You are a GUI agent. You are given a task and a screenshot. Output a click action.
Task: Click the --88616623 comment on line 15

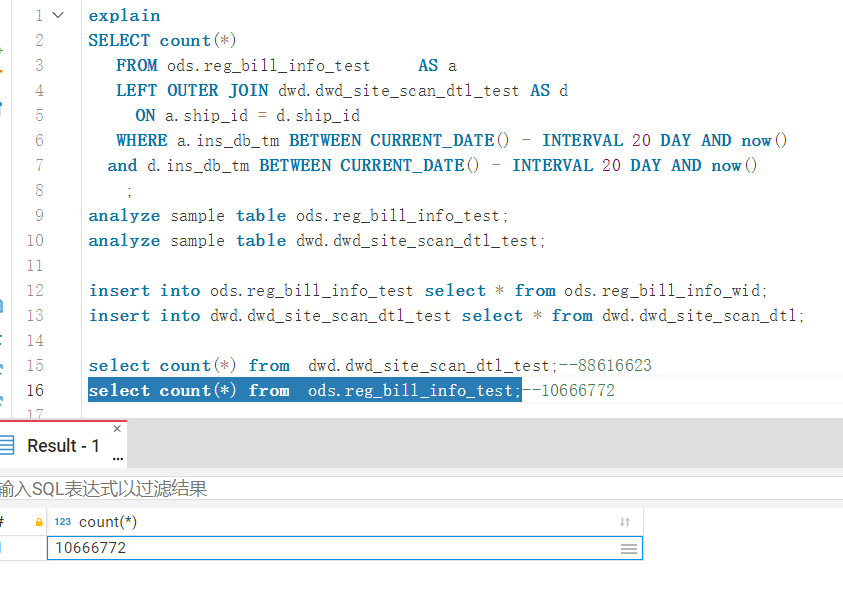tap(584, 366)
